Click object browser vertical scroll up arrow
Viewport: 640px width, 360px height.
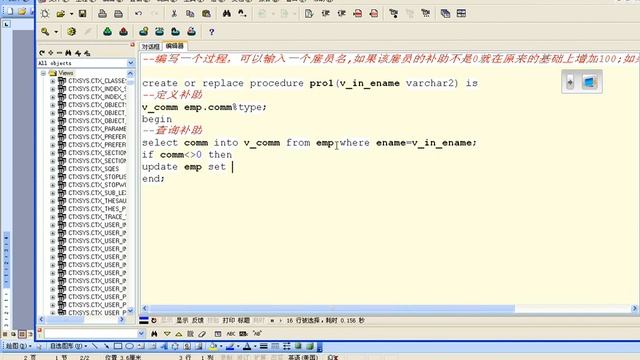click(131, 73)
